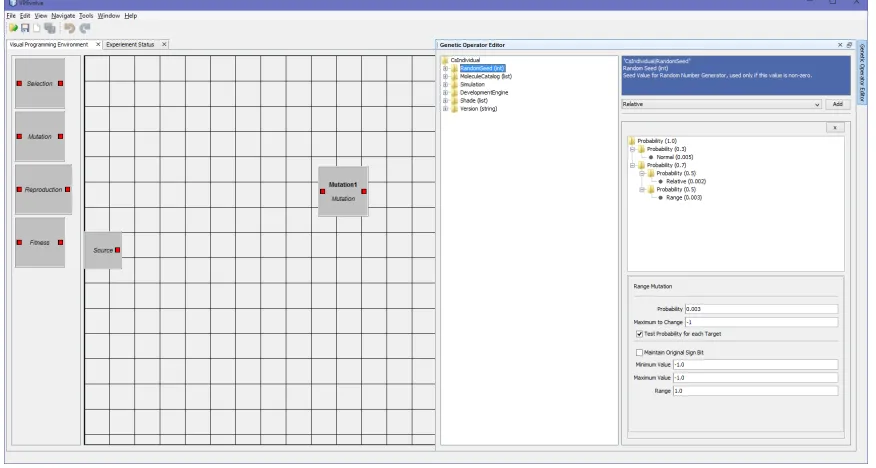Click the Maximum to Change field

[x=761, y=322]
